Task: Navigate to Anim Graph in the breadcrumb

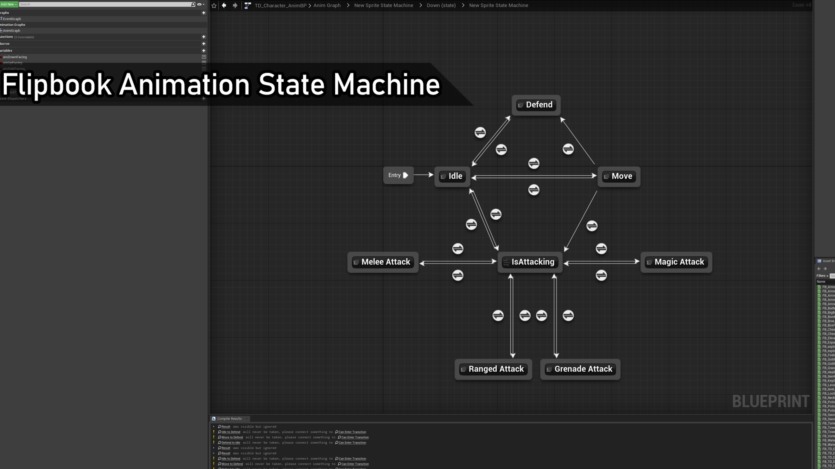Action: (327, 5)
